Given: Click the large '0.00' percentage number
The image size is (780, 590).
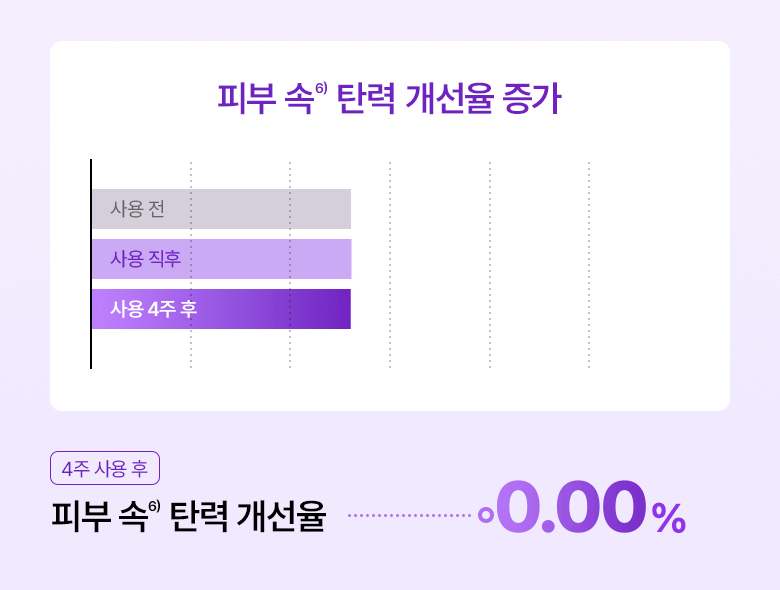Looking at the screenshot, I should (571, 506).
